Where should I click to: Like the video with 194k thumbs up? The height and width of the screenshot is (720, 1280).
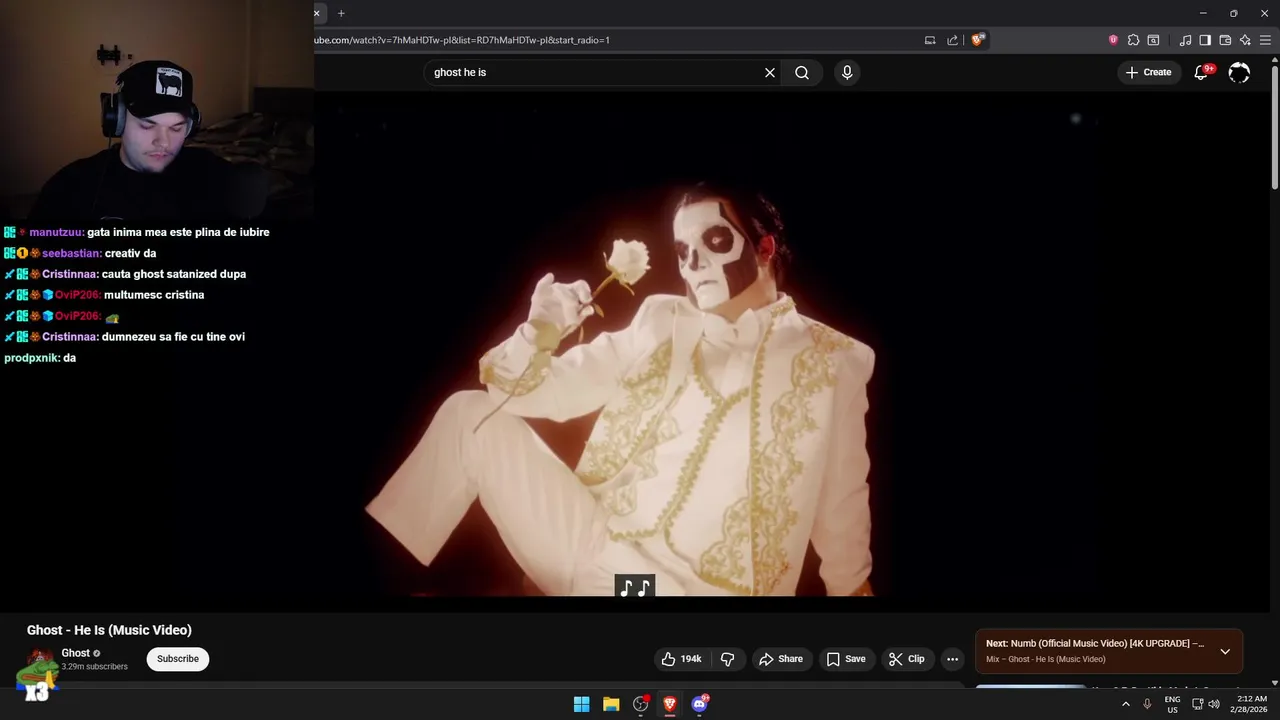point(682,659)
